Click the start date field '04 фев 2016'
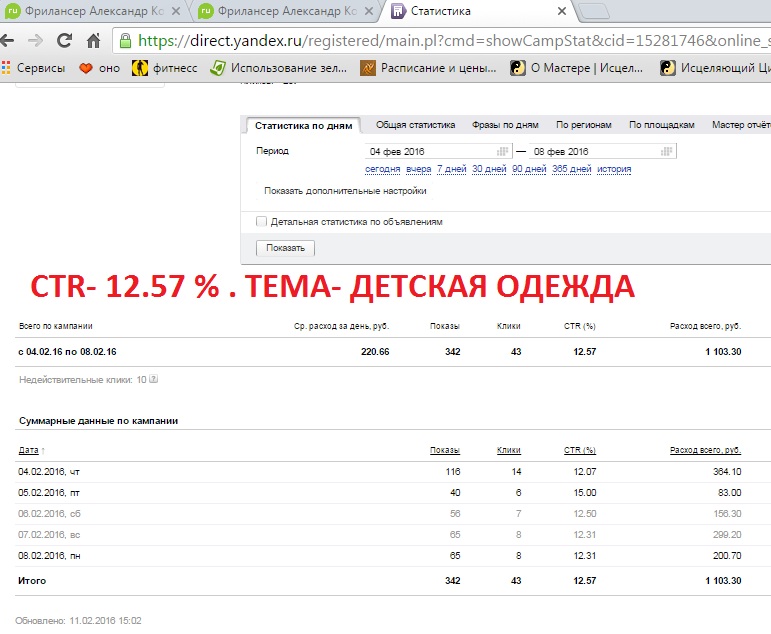The image size is (771, 634). coord(439,151)
